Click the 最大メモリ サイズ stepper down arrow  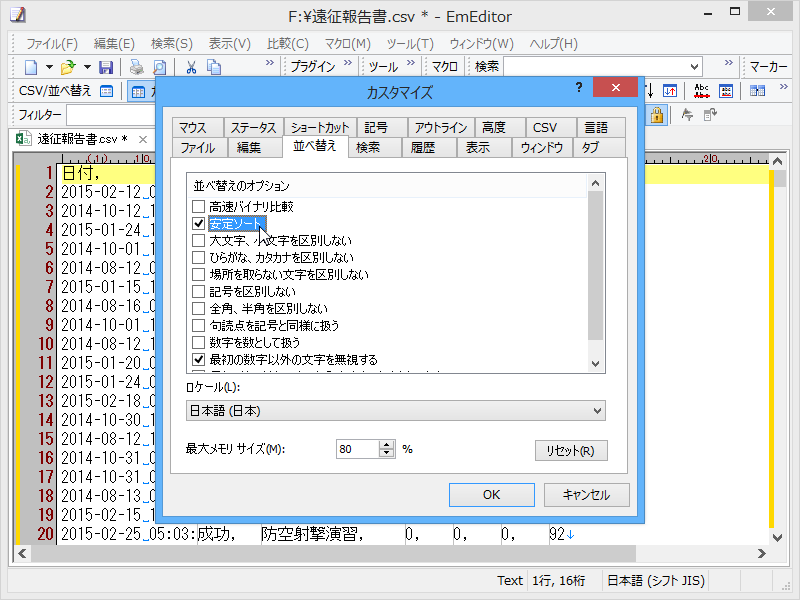click(x=387, y=454)
